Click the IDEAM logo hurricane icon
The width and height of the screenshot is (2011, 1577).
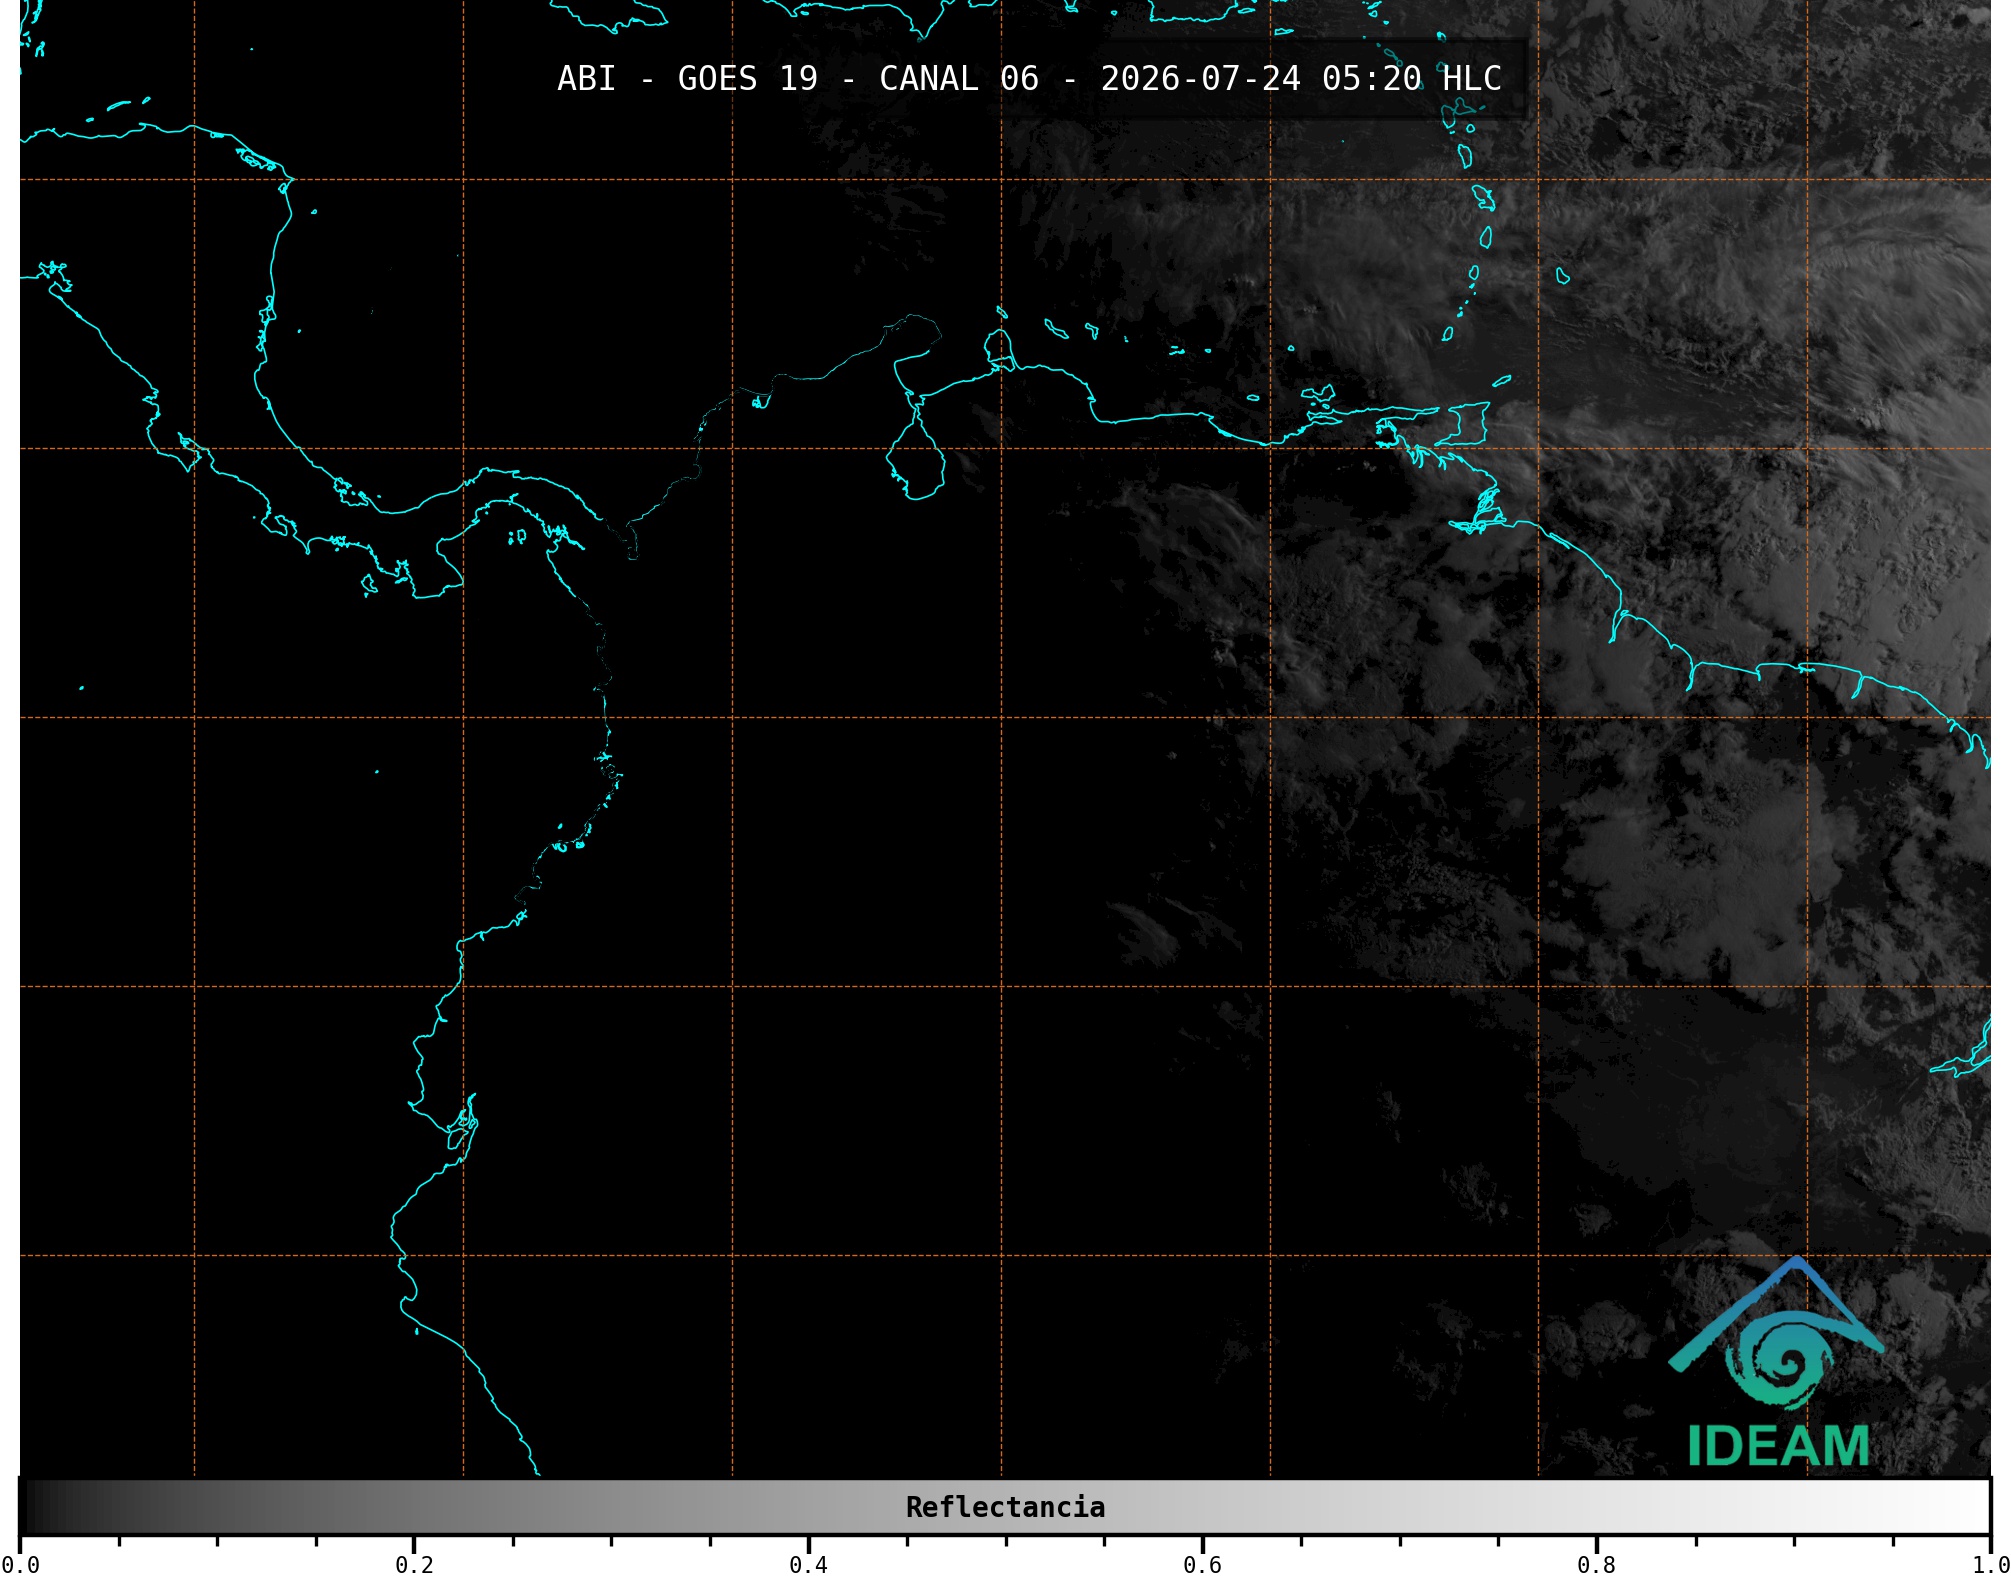[1777, 1335]
